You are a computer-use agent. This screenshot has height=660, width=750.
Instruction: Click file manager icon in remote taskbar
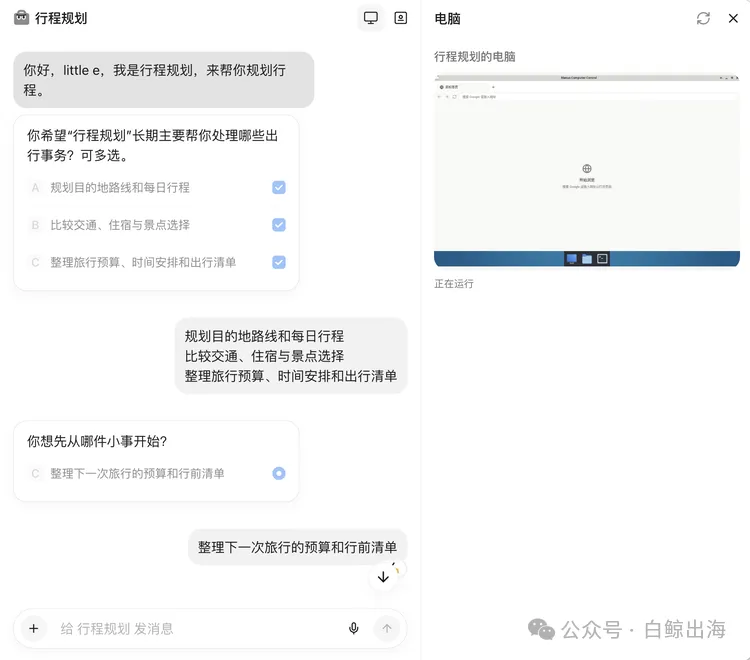[587, 259]
